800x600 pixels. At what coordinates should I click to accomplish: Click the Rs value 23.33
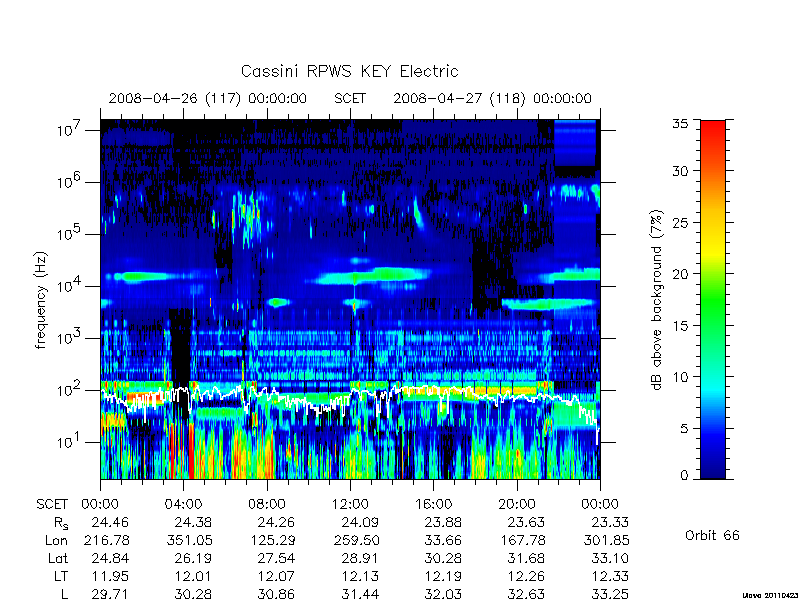pyautogui.click(x=610, y=522)
